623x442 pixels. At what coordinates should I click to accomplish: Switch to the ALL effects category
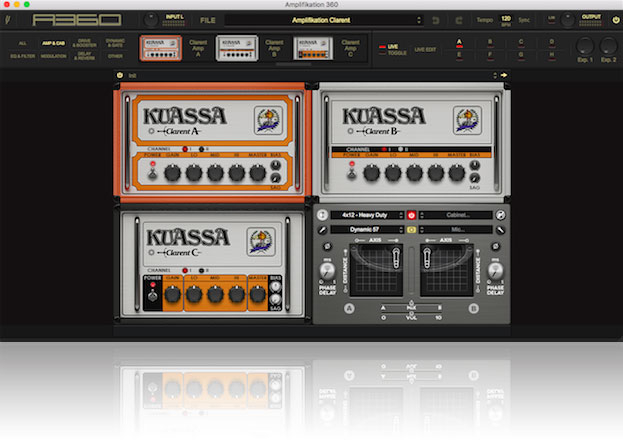(x=22, y=43)
